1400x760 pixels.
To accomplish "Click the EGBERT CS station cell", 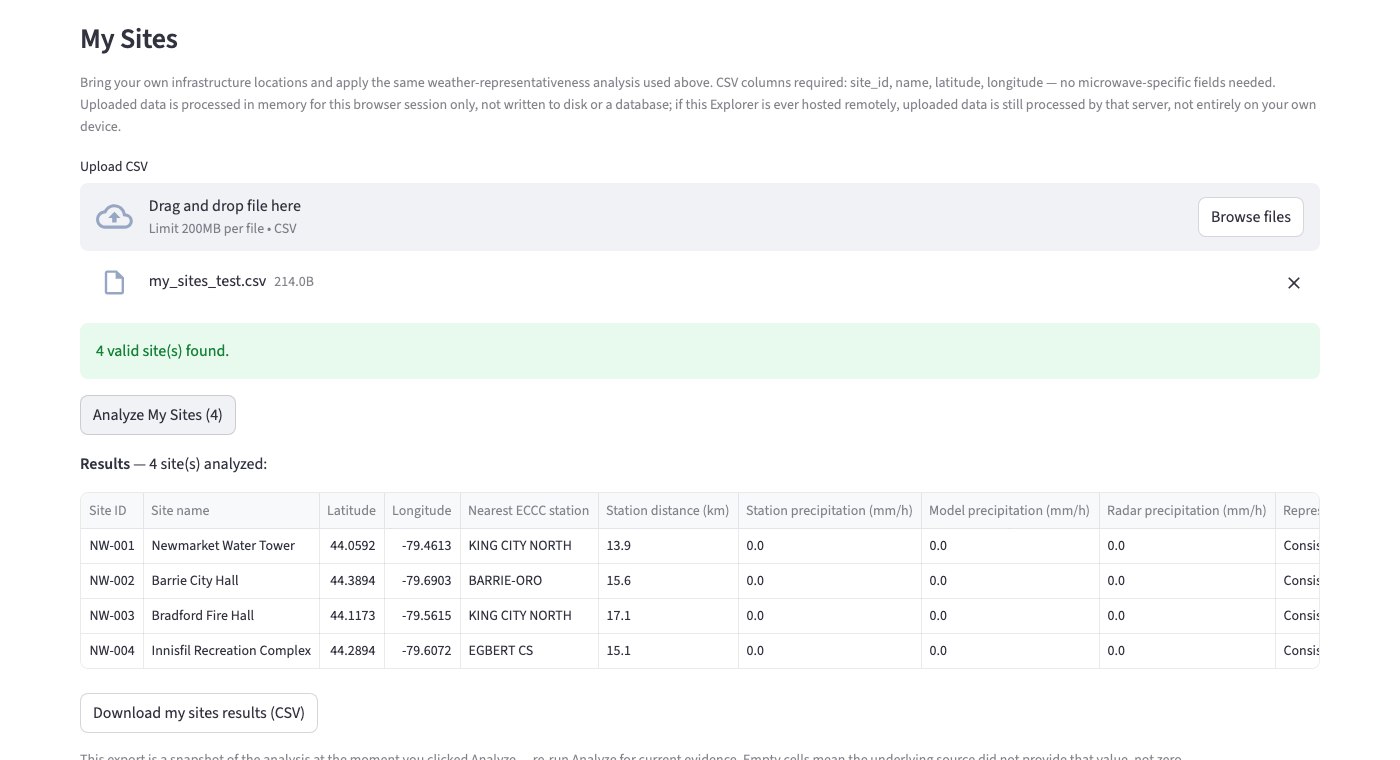I will (x=529, y=651).
